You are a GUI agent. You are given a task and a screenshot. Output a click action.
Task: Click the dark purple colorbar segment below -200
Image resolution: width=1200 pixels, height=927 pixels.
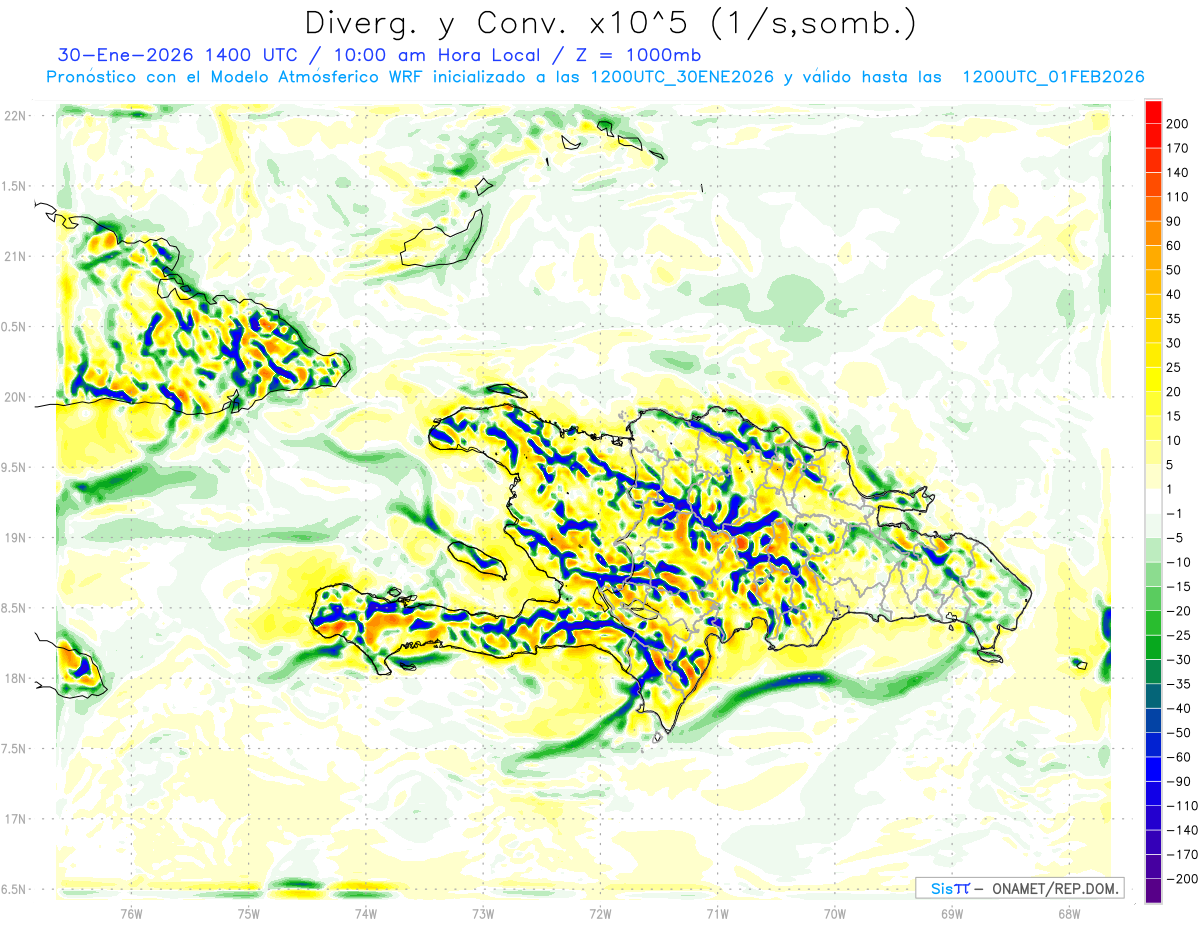[x=1153, y=890]
